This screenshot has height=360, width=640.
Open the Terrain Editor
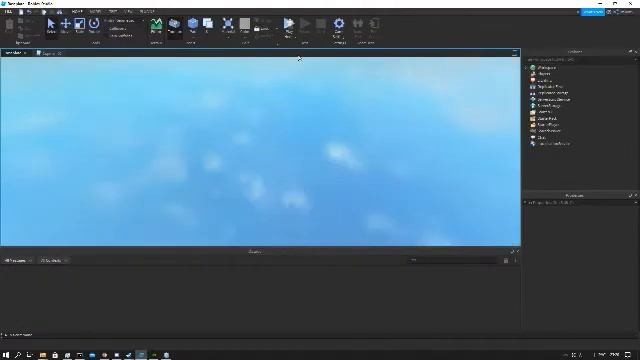(156, 27)
